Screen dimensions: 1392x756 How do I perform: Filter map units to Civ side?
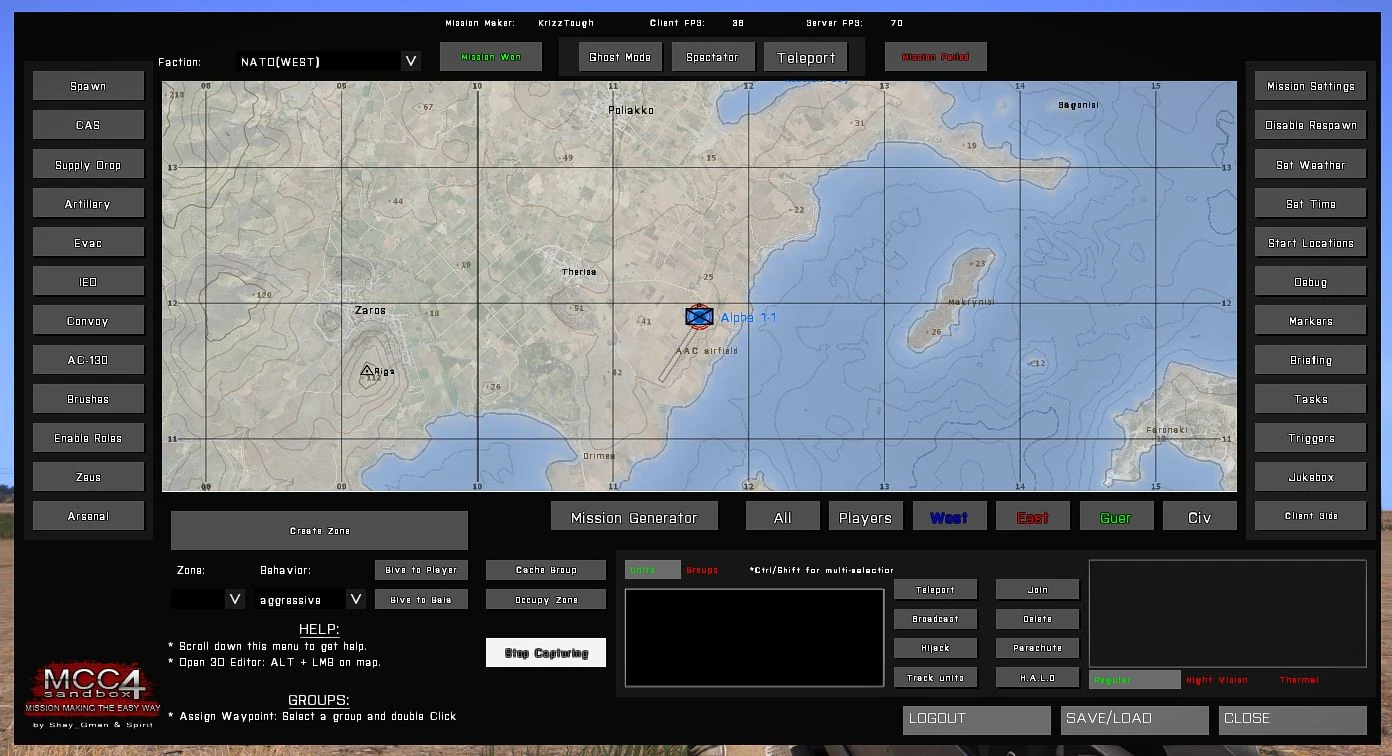(x=1200, y=517)
